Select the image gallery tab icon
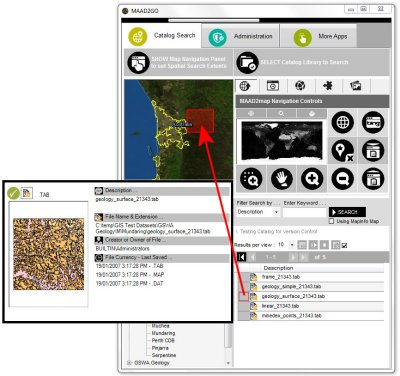This screenshot has width=400, height=376. (356, 86)
